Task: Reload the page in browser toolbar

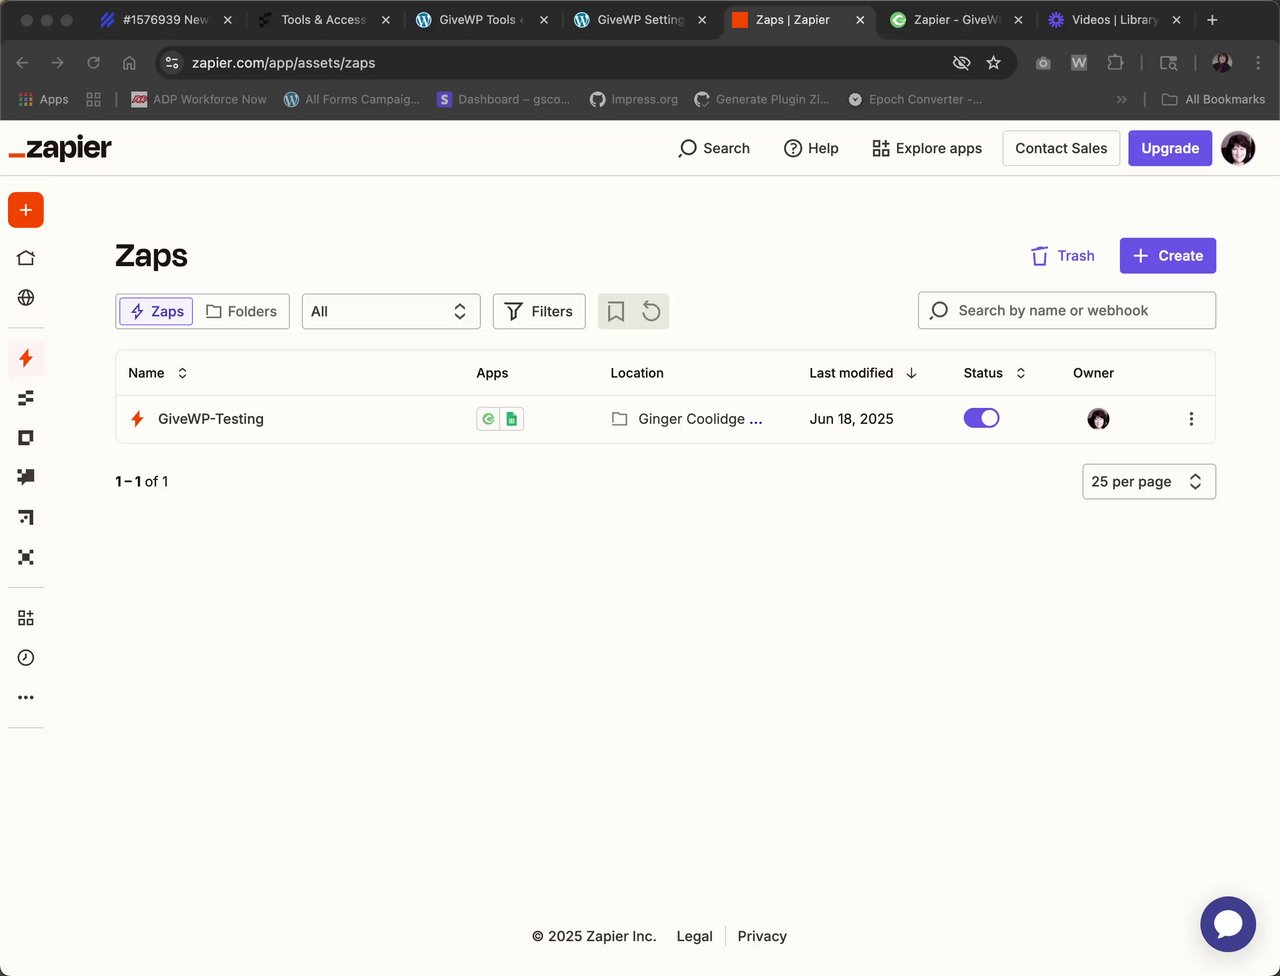Action: pos(93,63)
